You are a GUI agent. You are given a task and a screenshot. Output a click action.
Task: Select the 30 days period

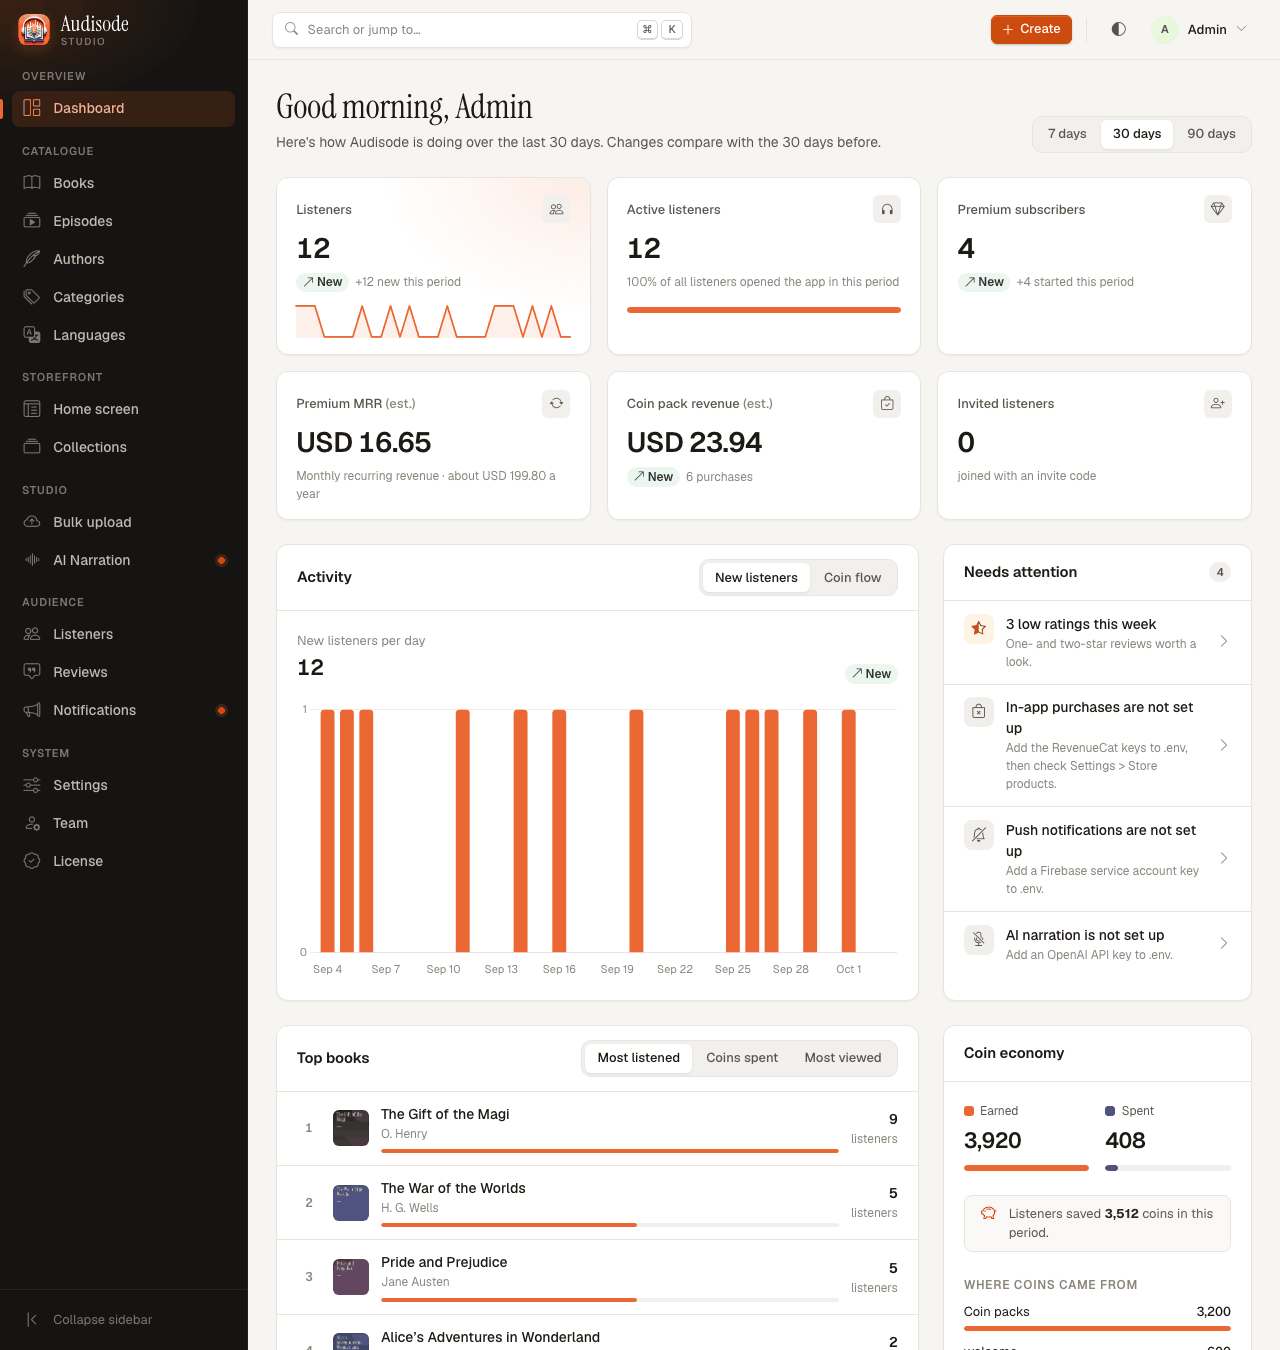tap(1137, 134)
